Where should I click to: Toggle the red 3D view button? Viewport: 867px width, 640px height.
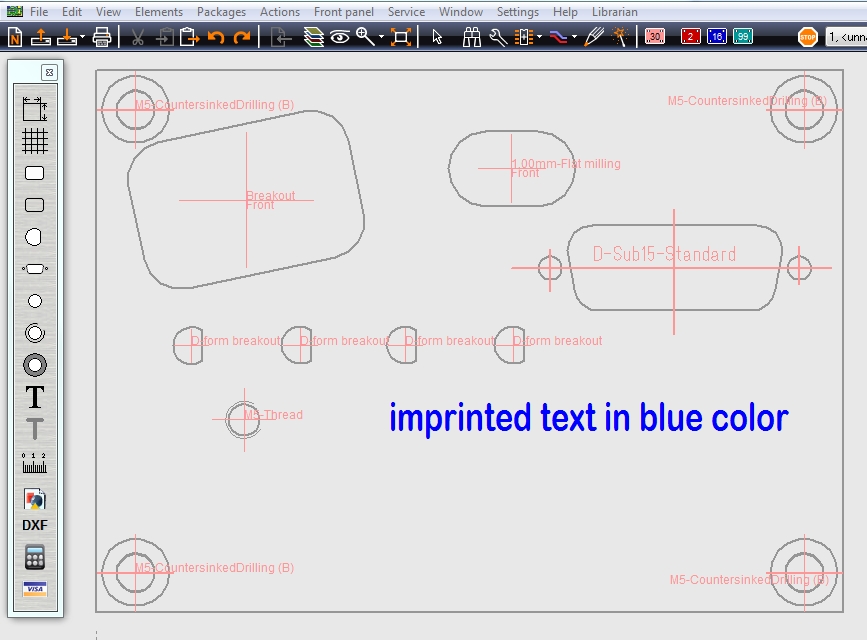(x=655, y=37)
